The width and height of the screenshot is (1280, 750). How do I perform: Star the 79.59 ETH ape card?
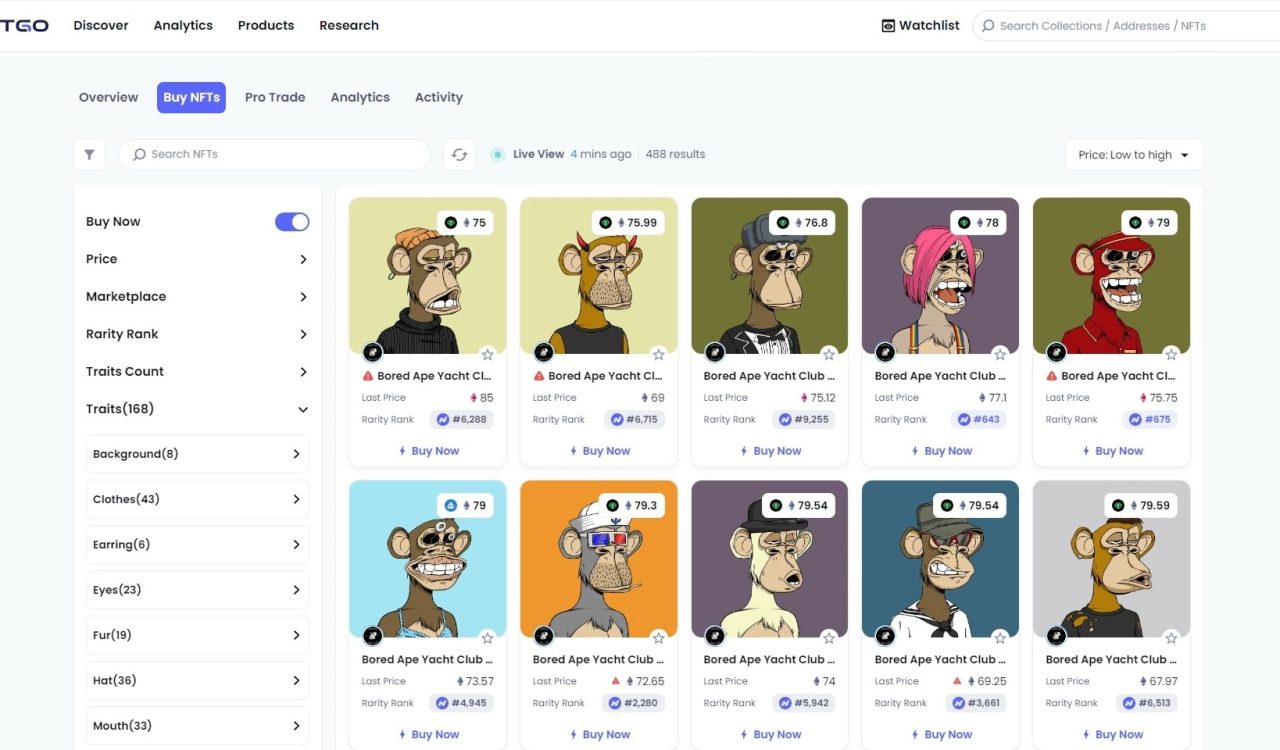click(x=1171, y=637)
